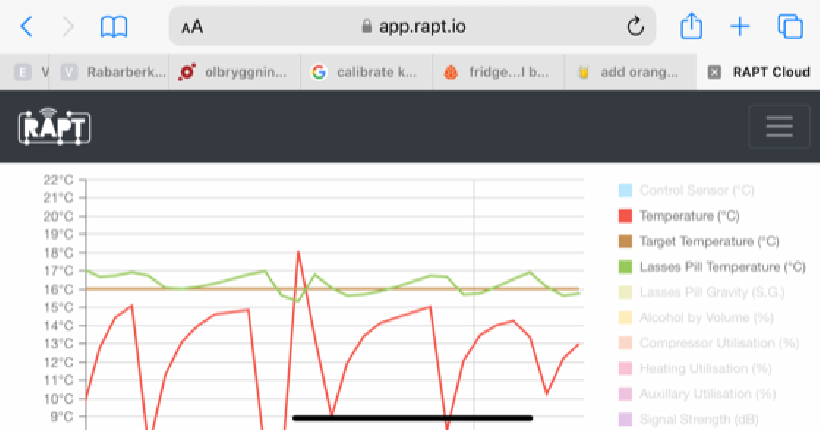Viewport: 820px width, 430px height.
Task: Switch to the olbryggnin... tab
Action: (234, 72)
